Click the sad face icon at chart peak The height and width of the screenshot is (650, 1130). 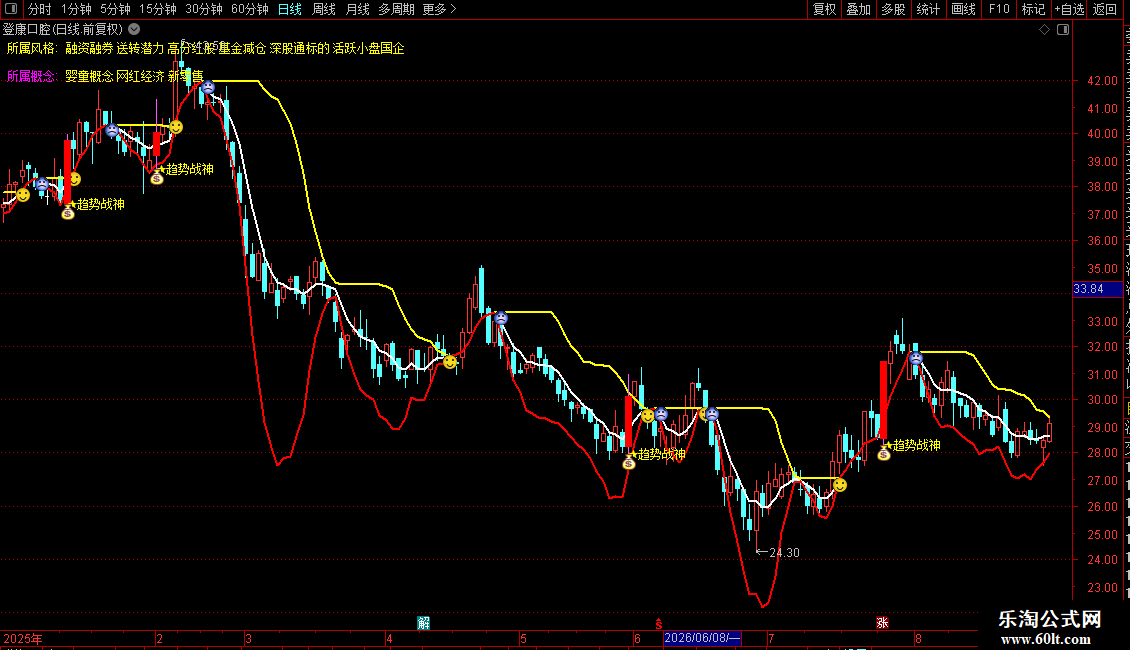(208, 88)
